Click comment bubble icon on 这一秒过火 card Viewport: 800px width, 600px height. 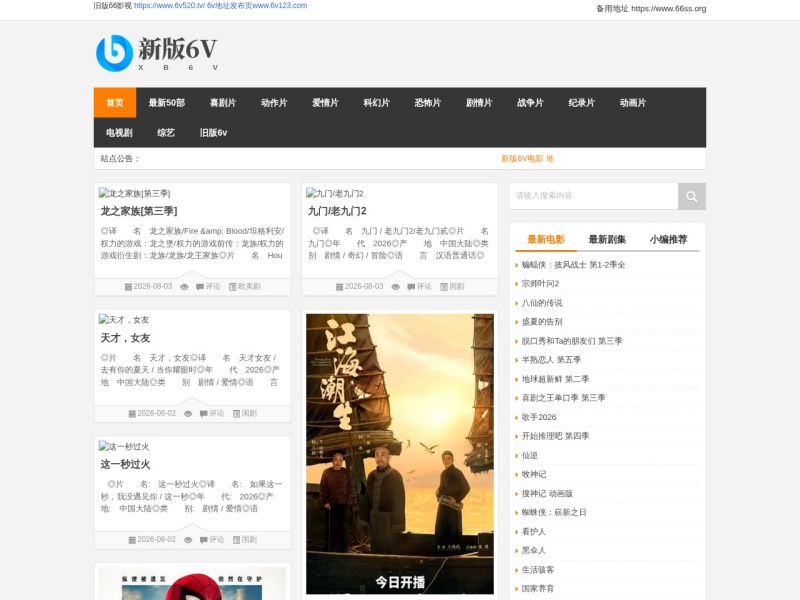[x=204, y=540]
